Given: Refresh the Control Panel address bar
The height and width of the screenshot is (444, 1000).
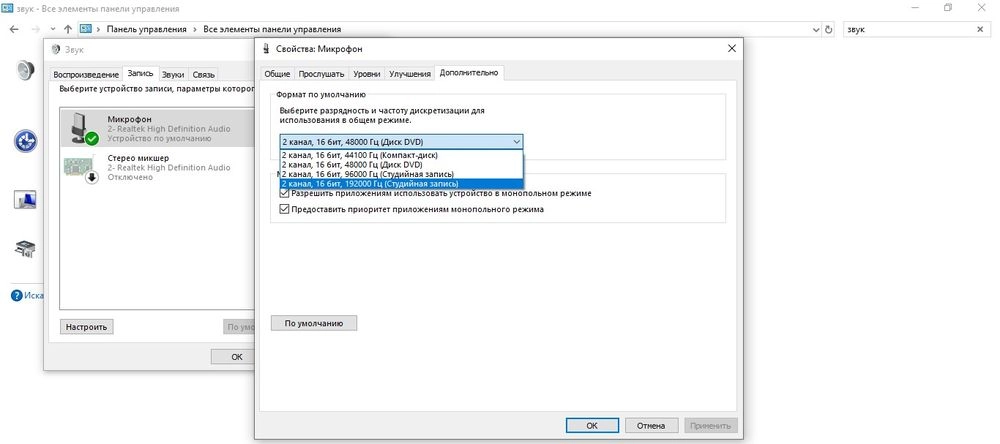Looking at the screenshot, I should (829, 30).
